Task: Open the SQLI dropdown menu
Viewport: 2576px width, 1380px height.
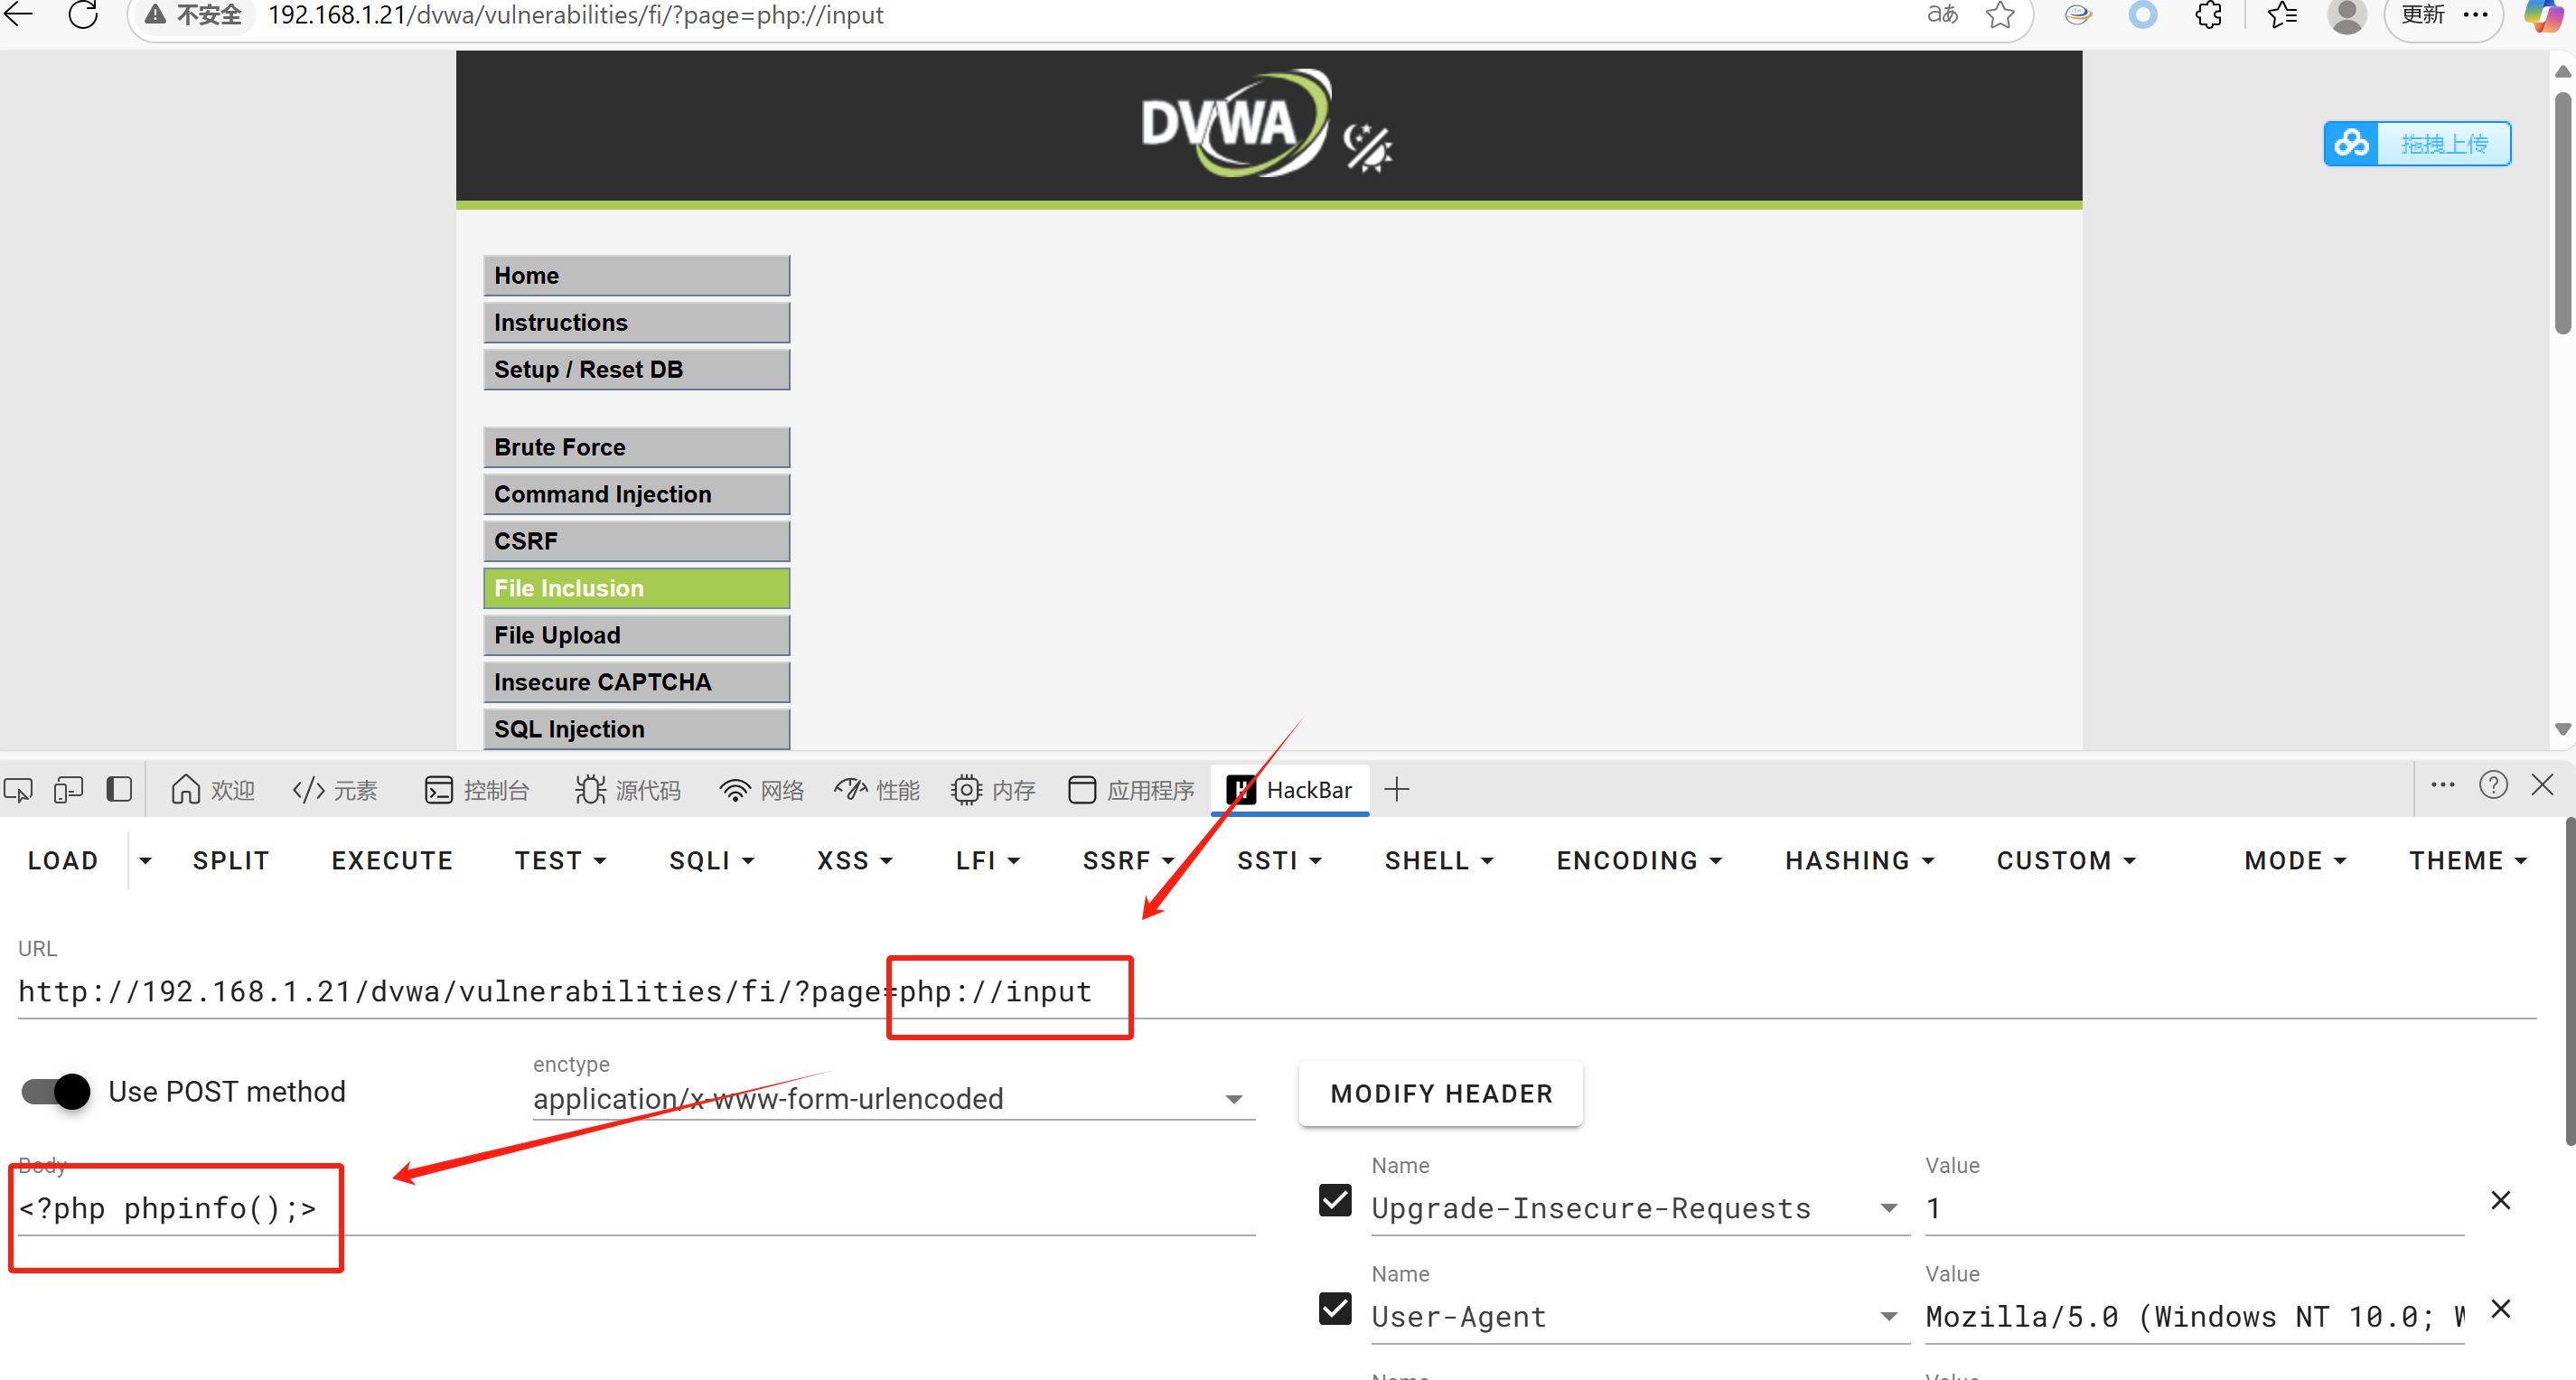Action: pyautogui.click(x=711, y=861)
